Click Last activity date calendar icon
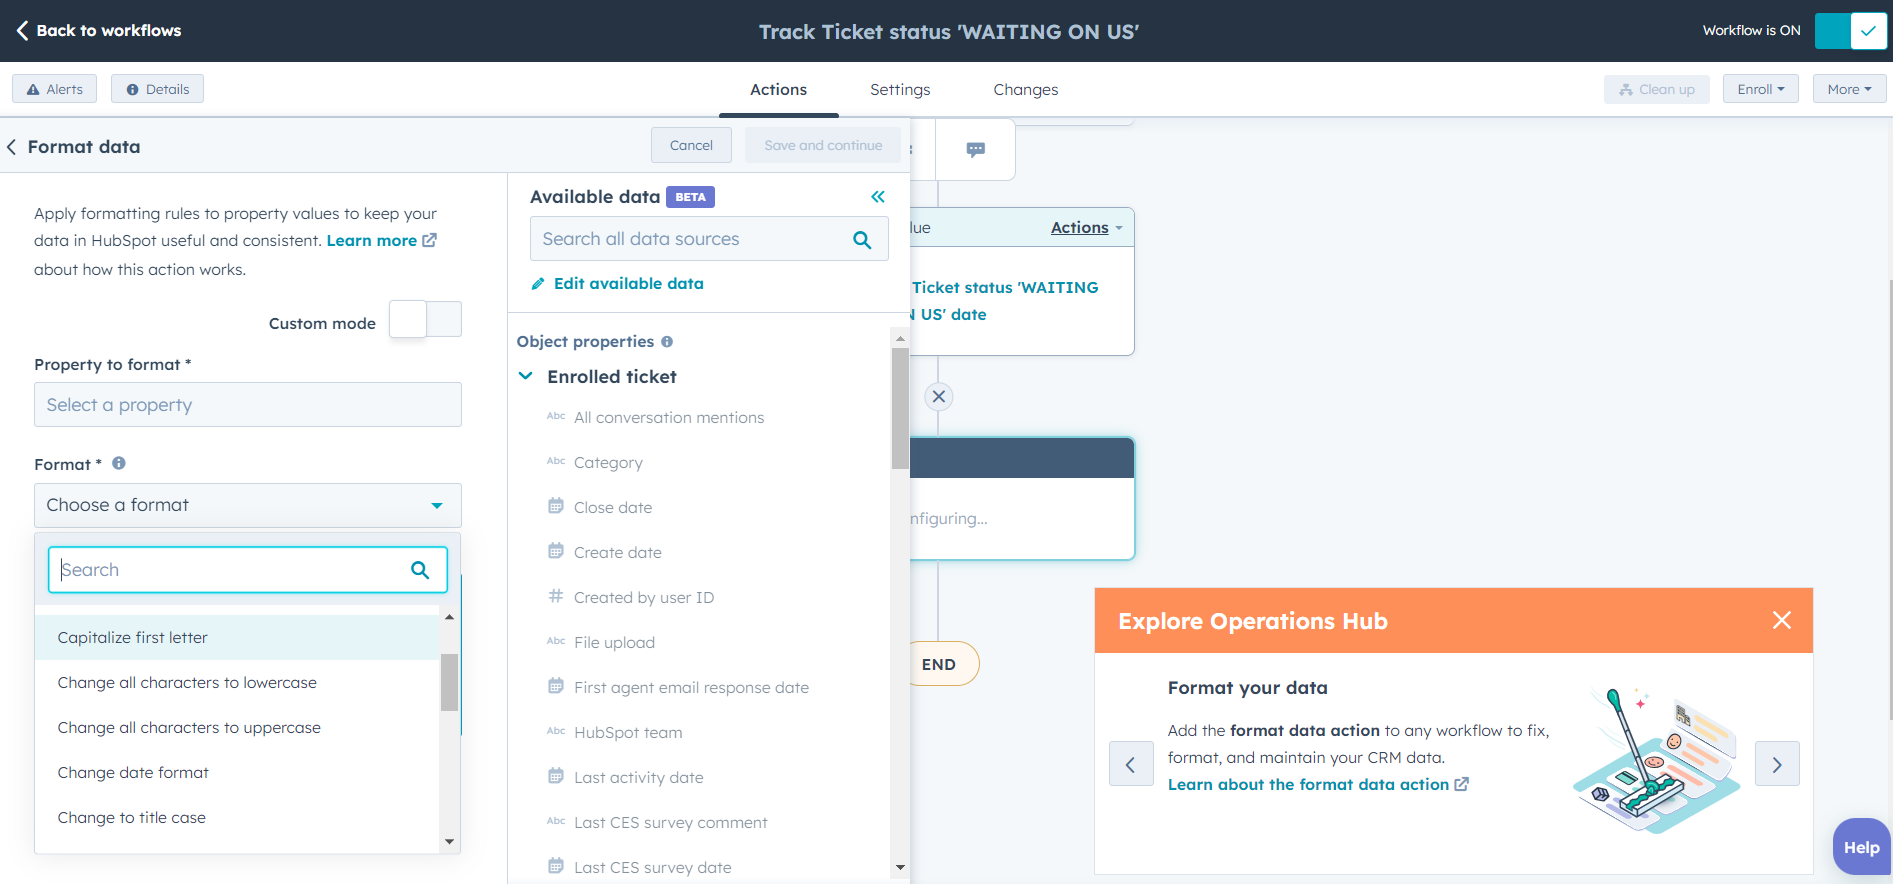The width and height of the screenshot is (1893, 884). click(556, 776)
